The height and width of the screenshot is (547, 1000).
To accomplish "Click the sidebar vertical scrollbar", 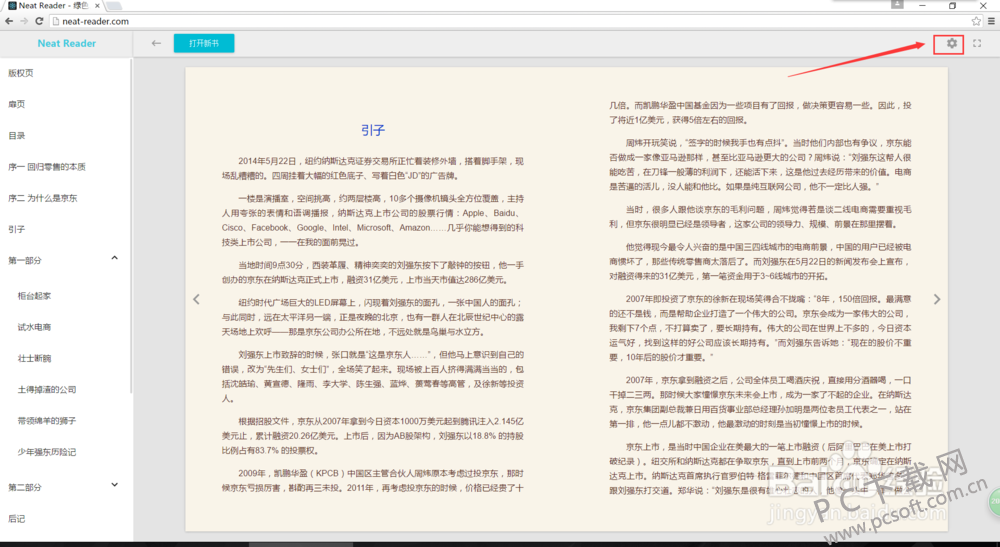I will (x=131, y=226).
